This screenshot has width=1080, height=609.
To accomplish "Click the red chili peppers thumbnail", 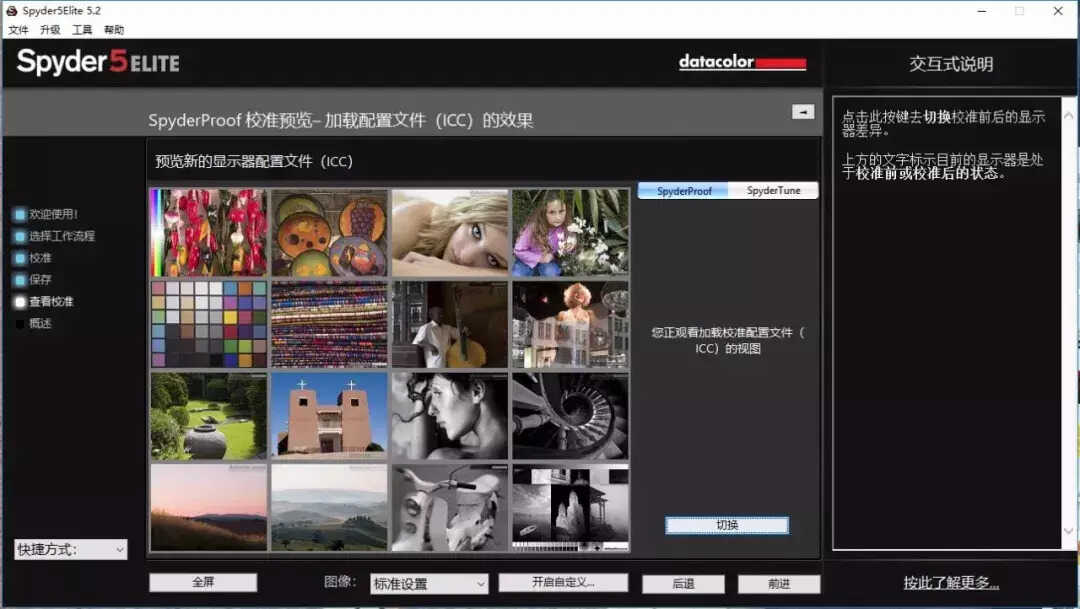I will click(x=209, y=233).
